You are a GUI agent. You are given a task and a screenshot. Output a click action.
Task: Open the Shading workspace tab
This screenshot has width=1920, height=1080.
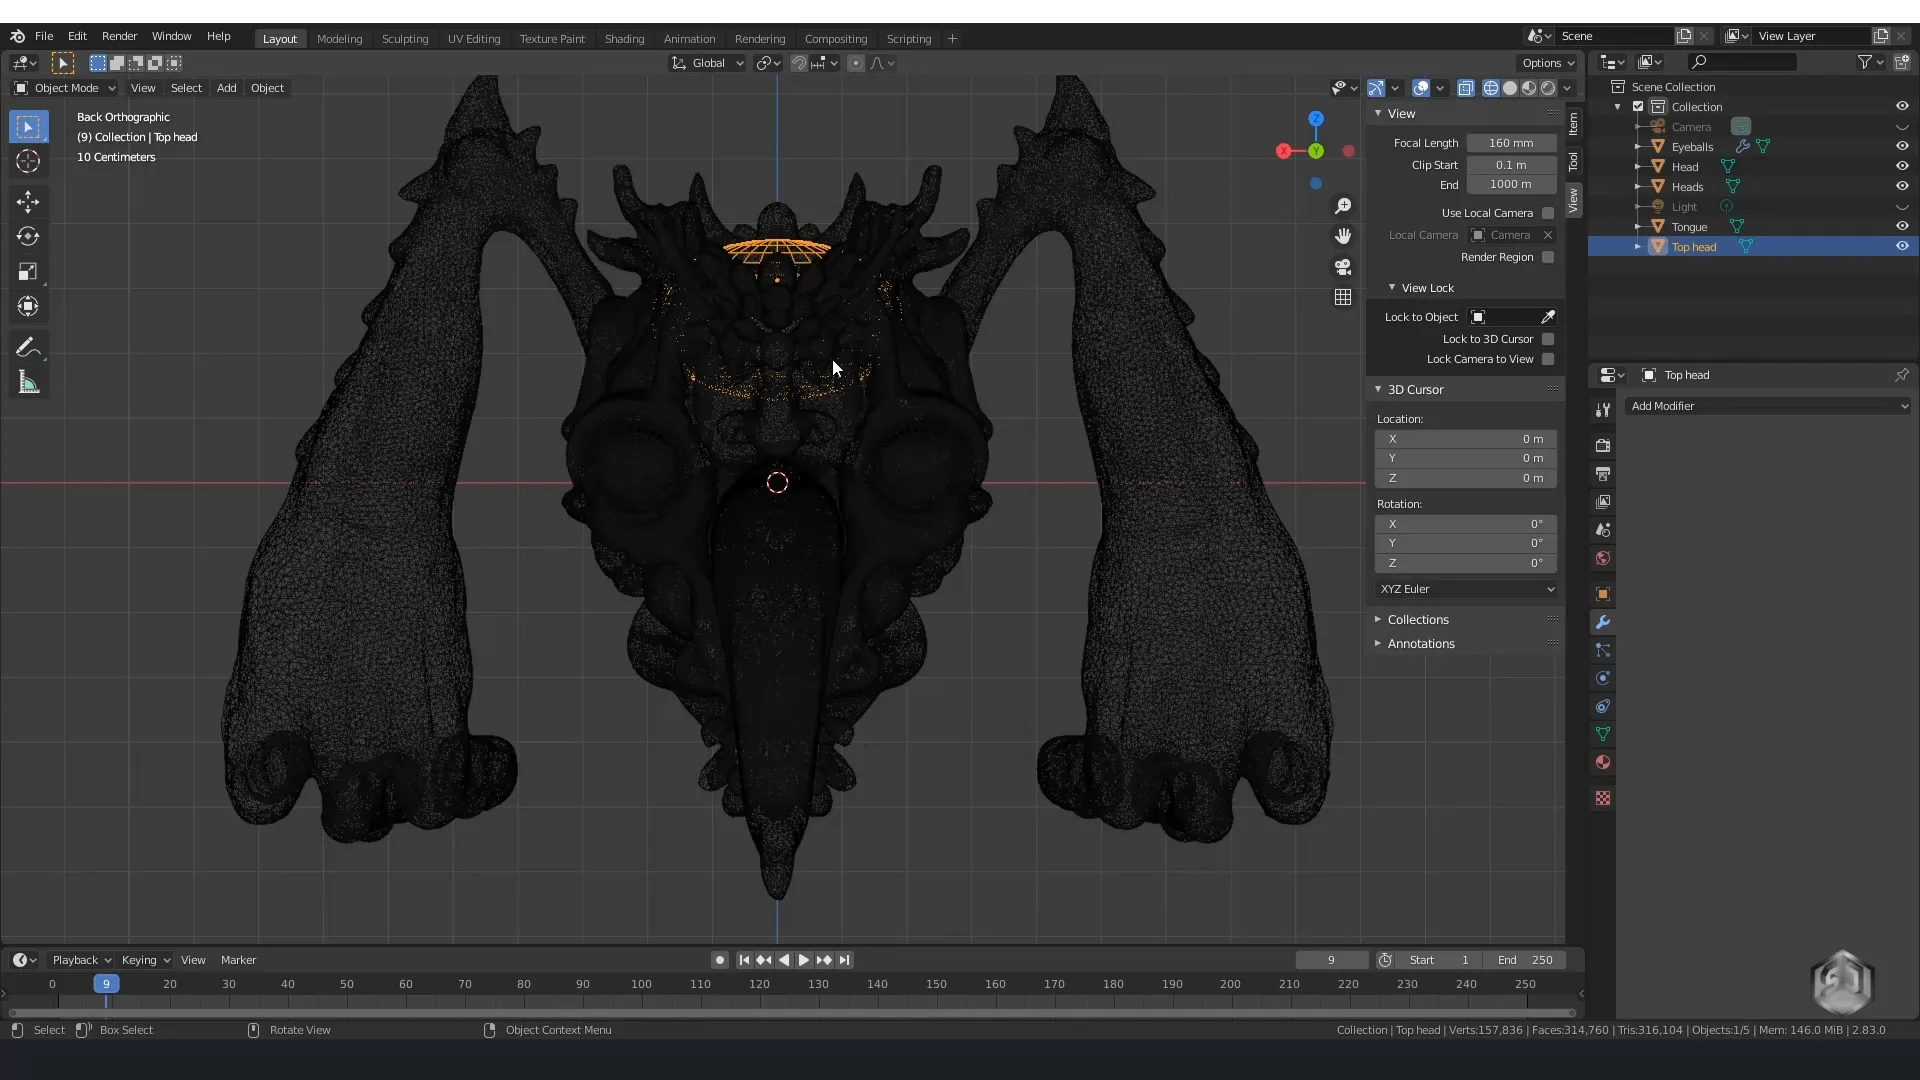(622, 37)
